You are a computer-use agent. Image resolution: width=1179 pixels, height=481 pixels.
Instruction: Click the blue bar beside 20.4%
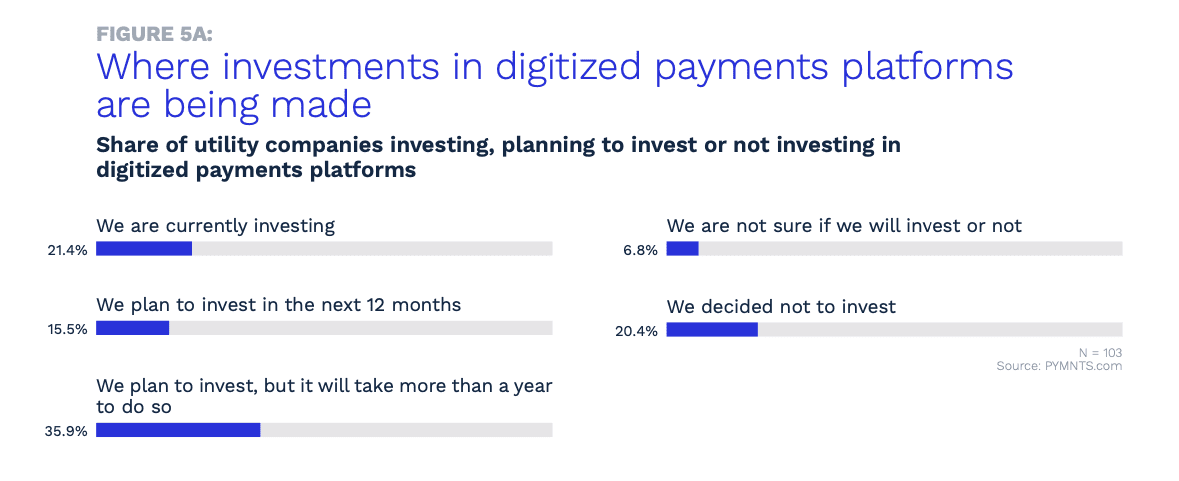click(712, 329)
